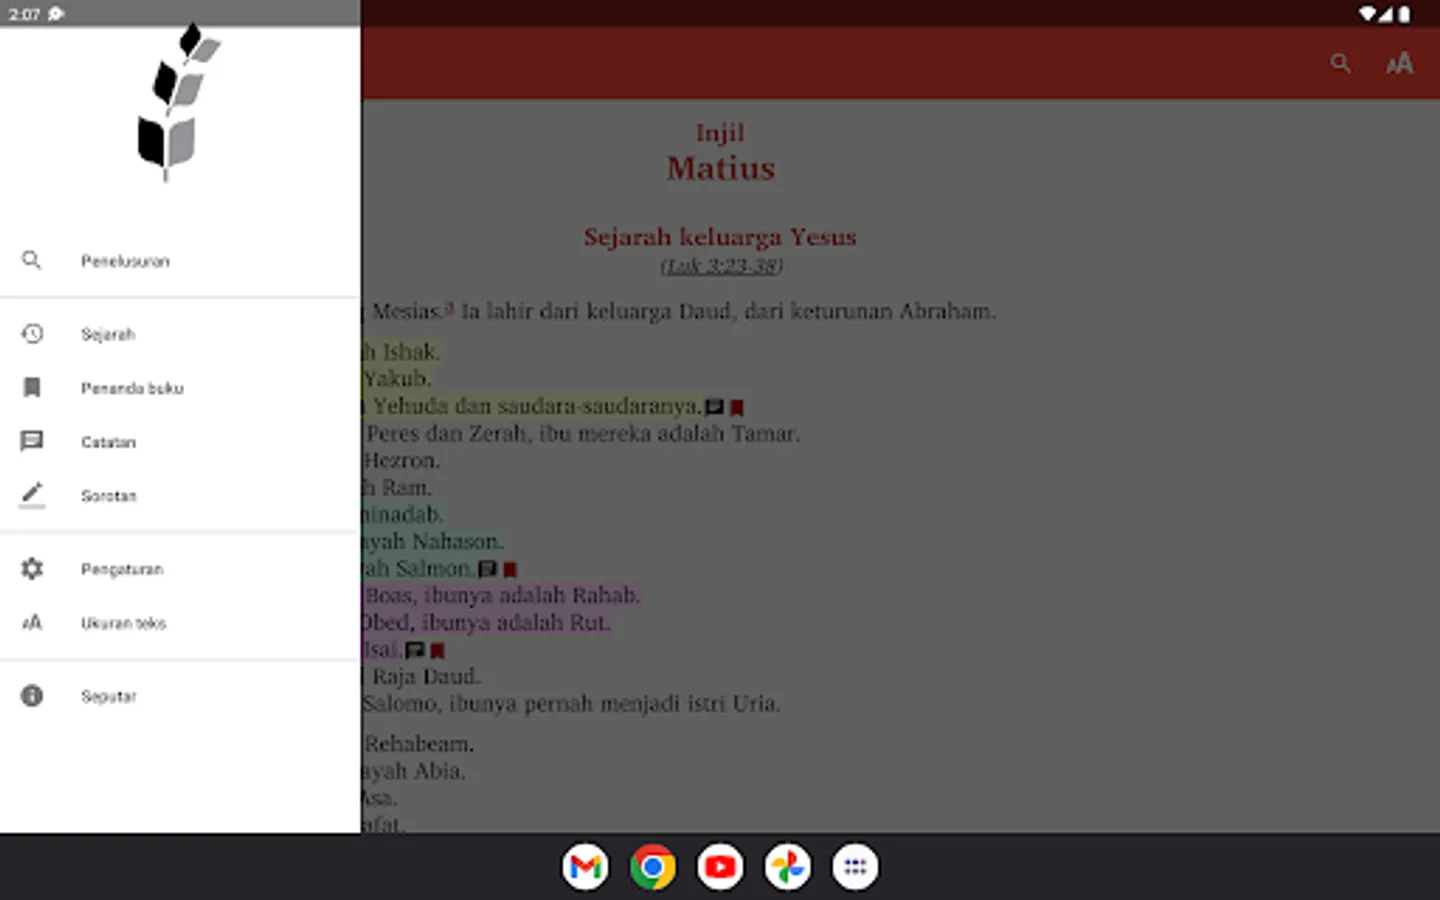Tap bookmark icon on Yehuda verse
This screenshot has width=1440, height=900.
coord(737,407)
